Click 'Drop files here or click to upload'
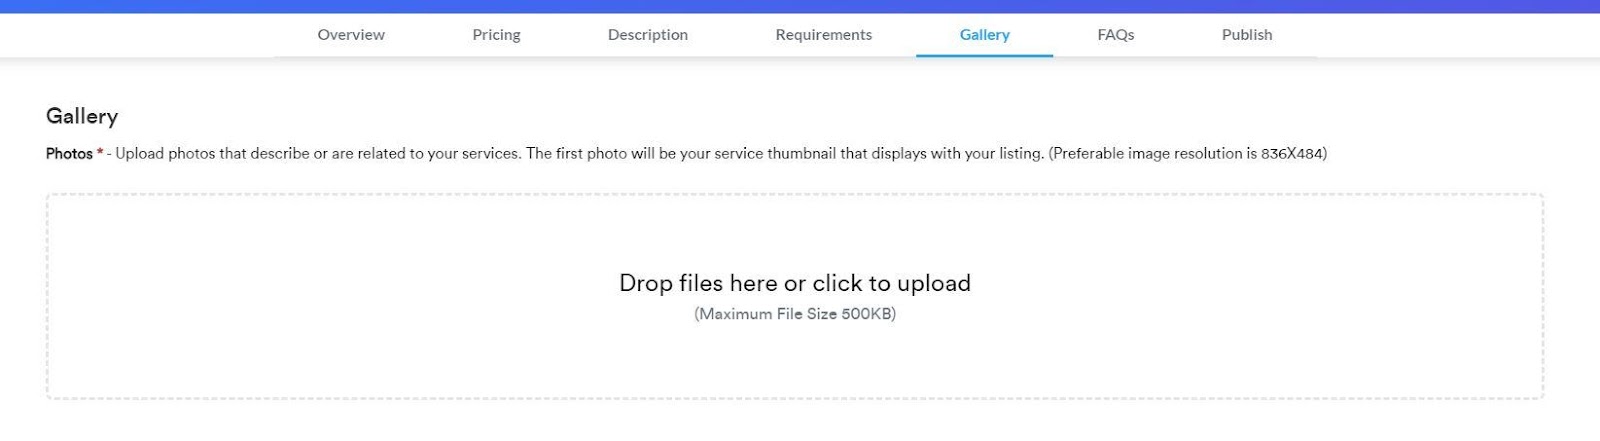1600x441 pixels. (x=795, y=283)
